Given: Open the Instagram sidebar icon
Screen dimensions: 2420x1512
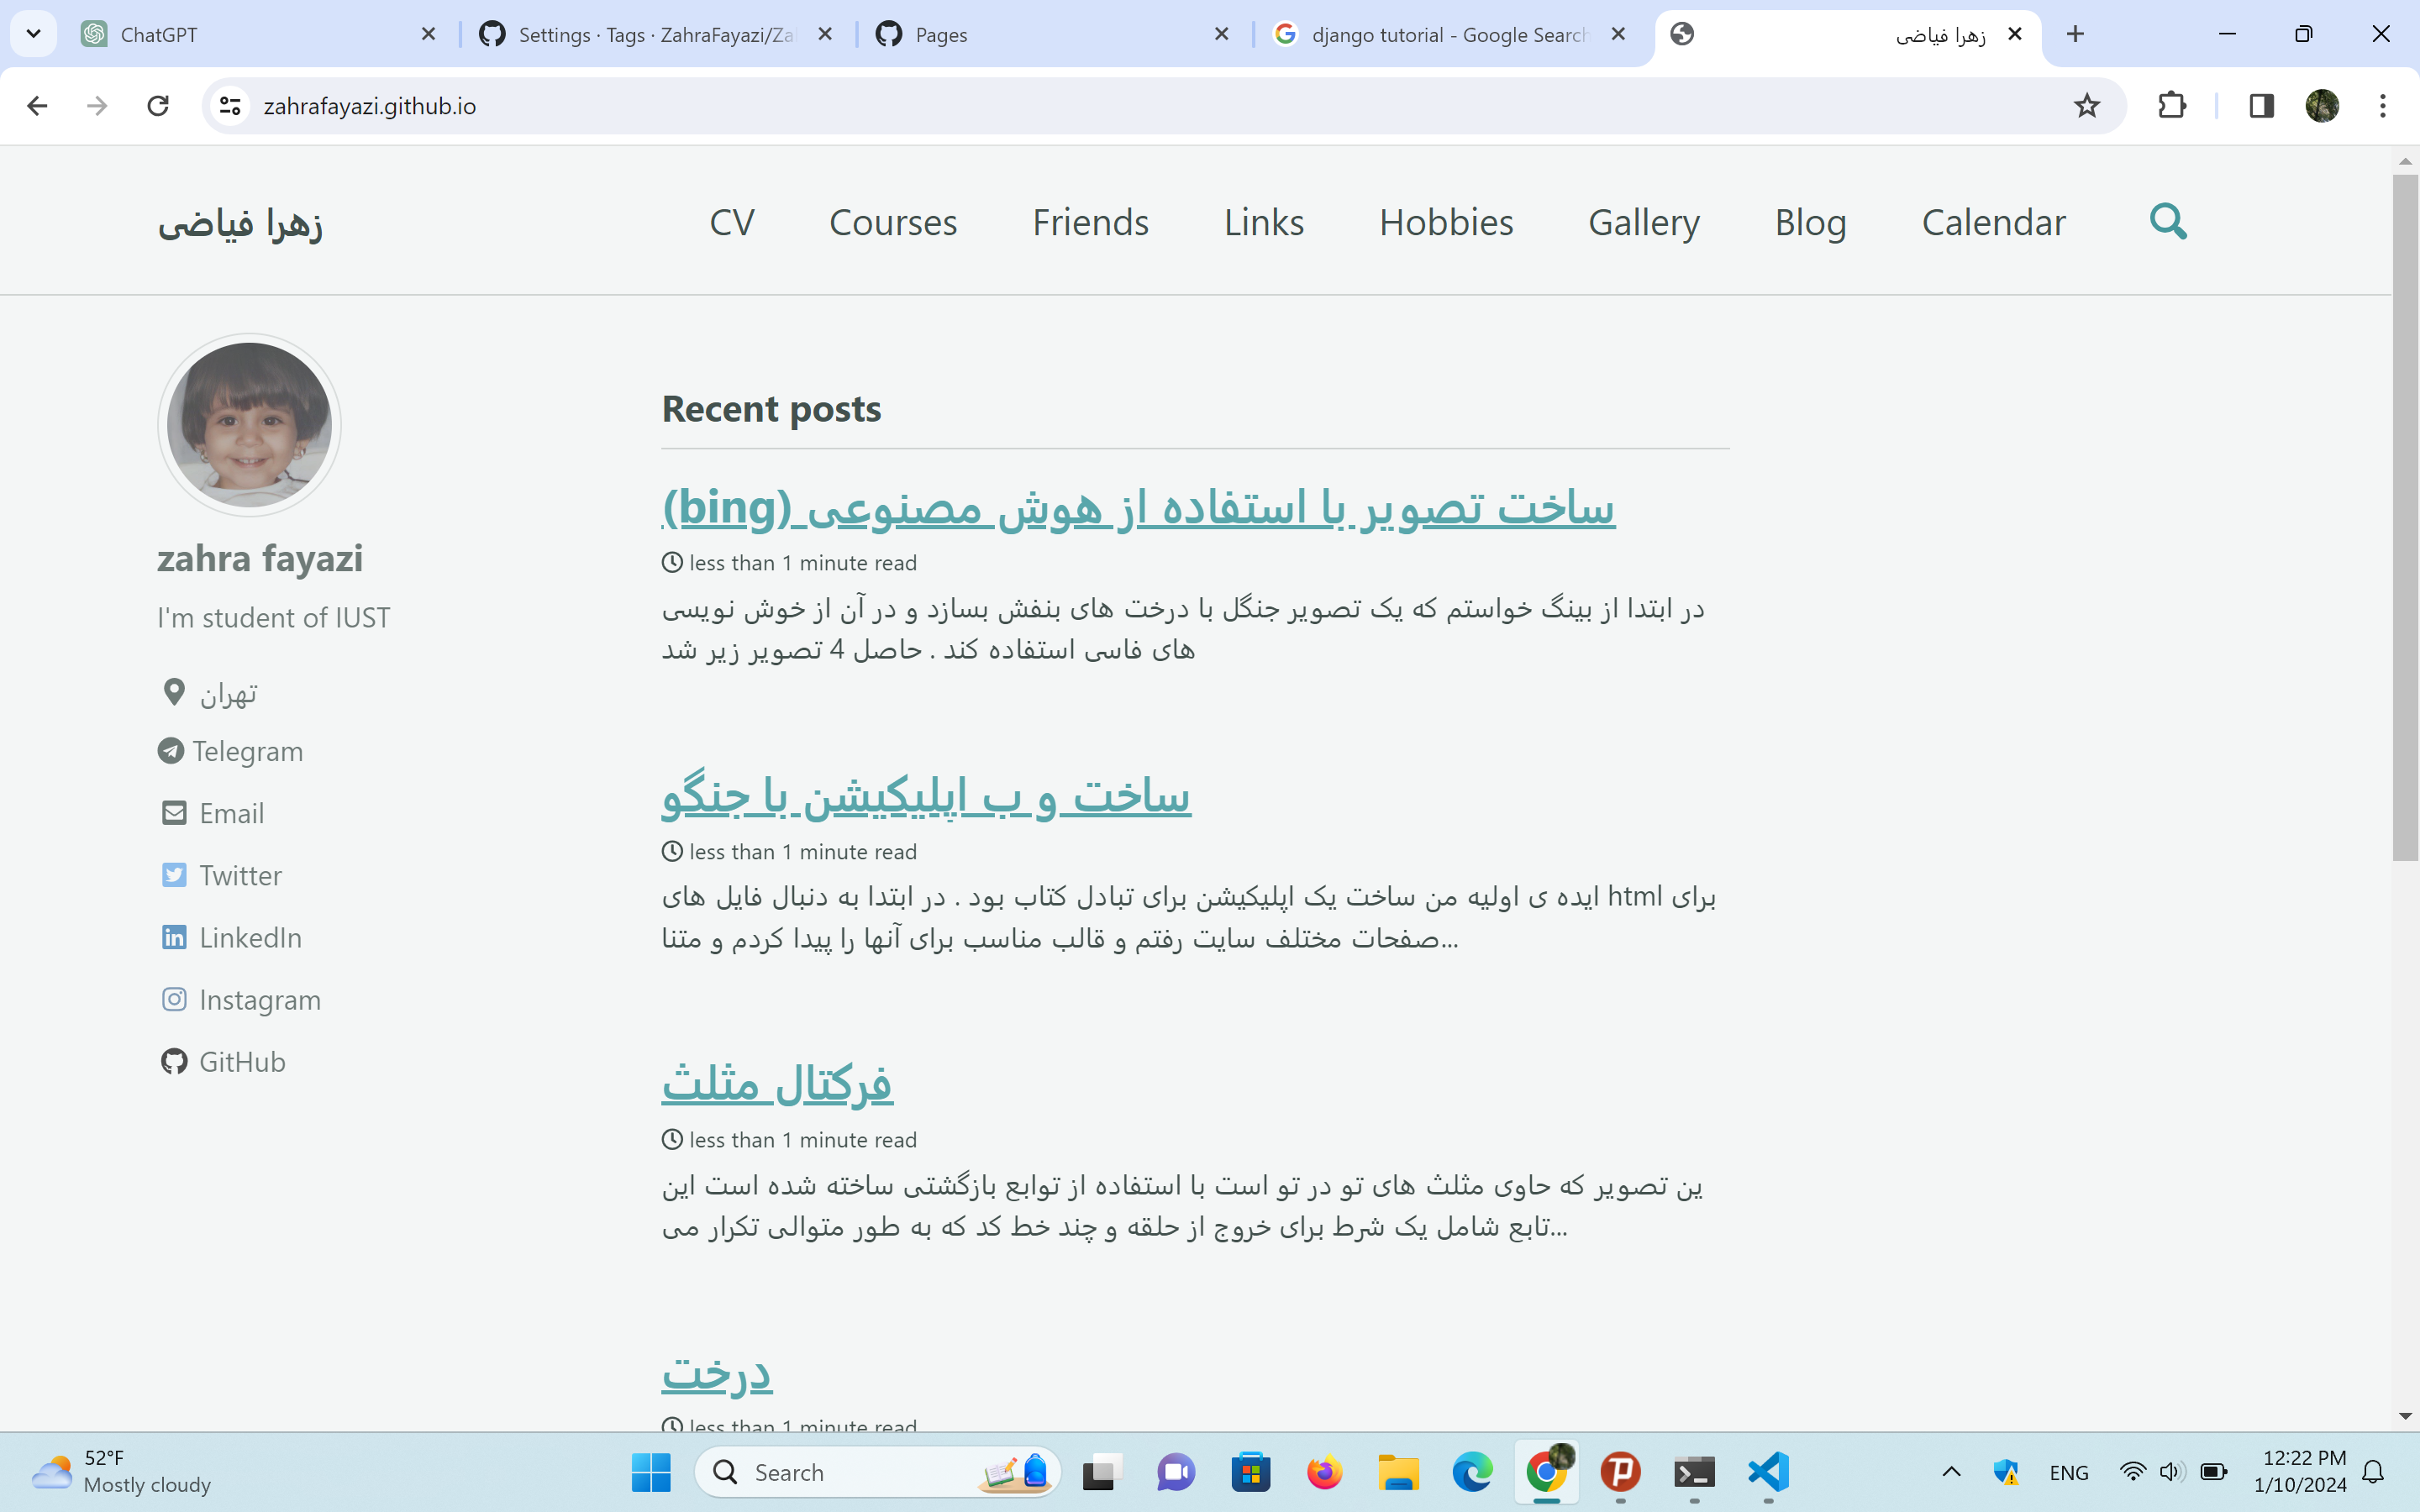Looking at the screenshot, I should click(x=174, y=999).
